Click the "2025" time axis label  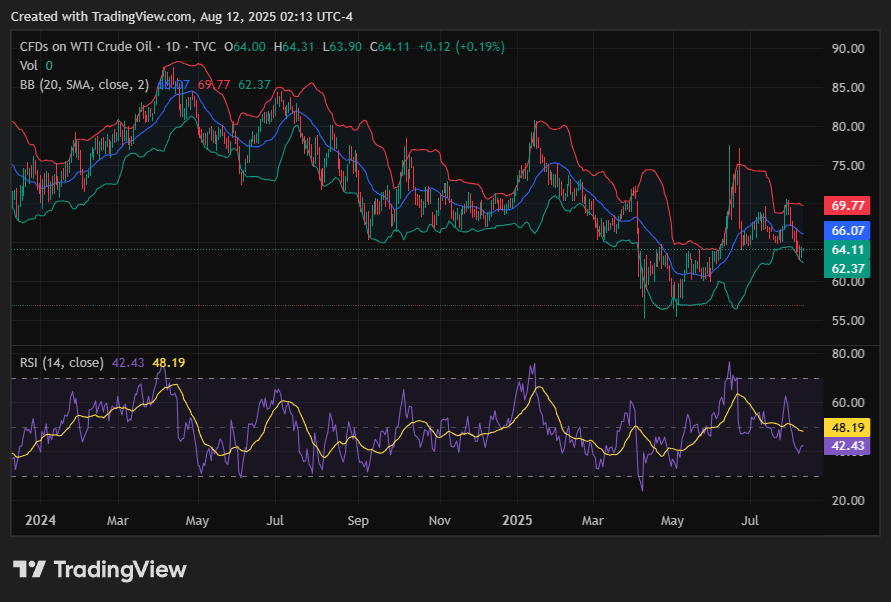coord(517,520)
